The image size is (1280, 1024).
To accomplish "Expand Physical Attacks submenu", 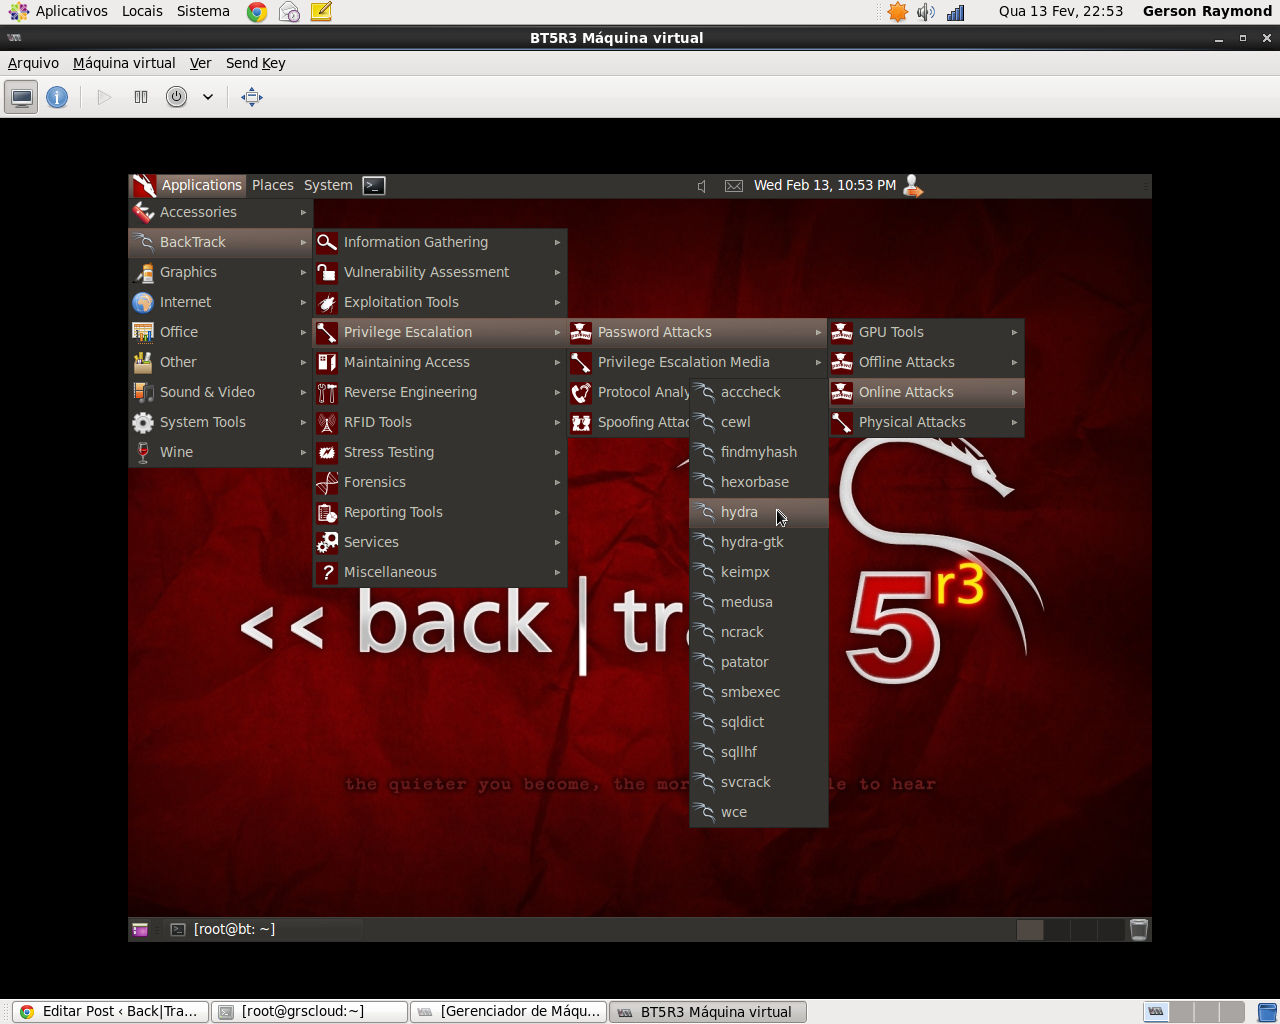I will (x=927, y=422).
